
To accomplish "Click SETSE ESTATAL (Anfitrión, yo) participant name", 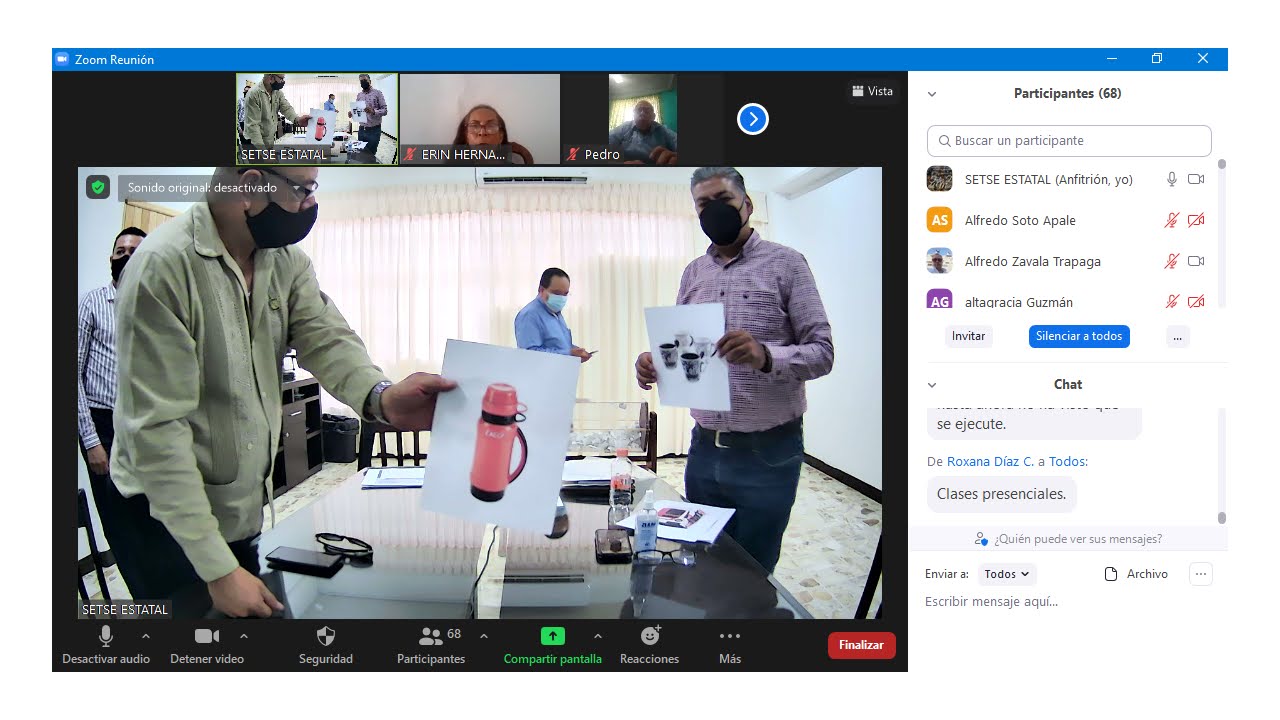I will [1049, 180].
